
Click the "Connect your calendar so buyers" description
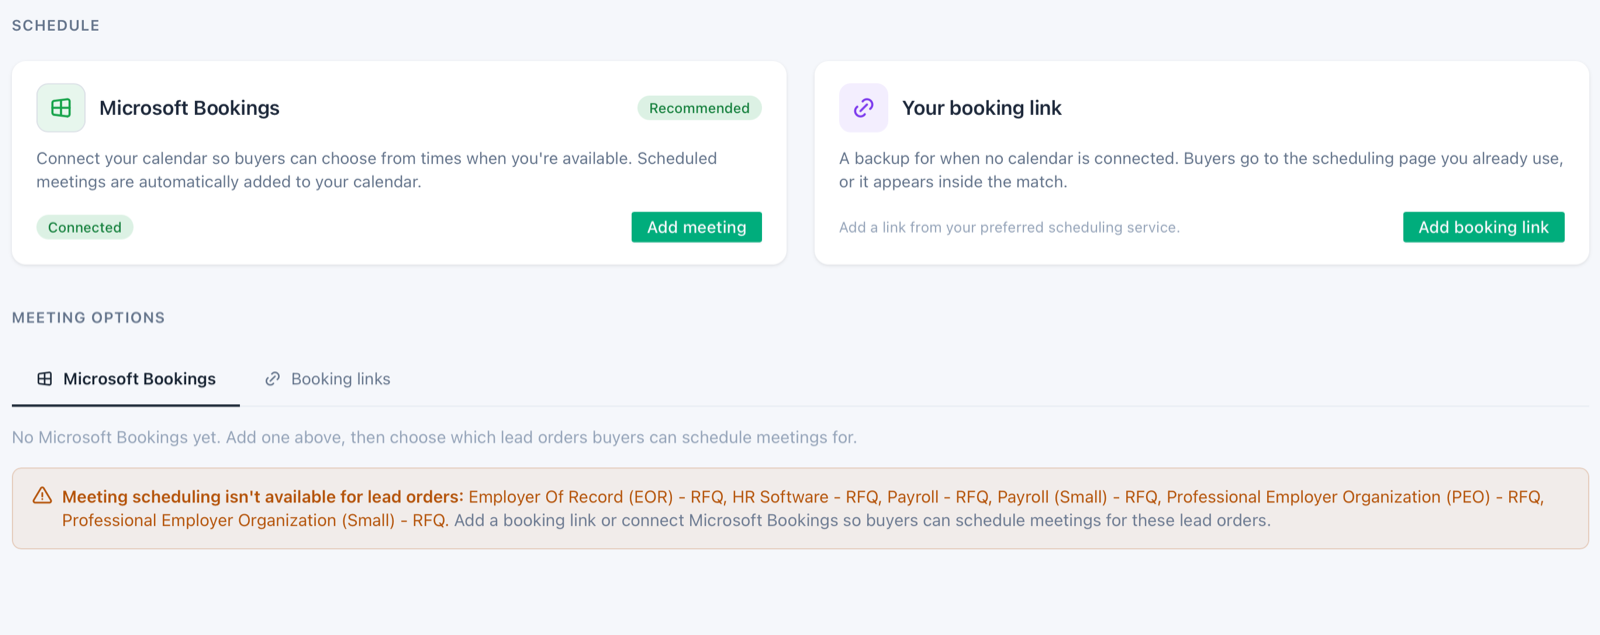coord(377,170)
